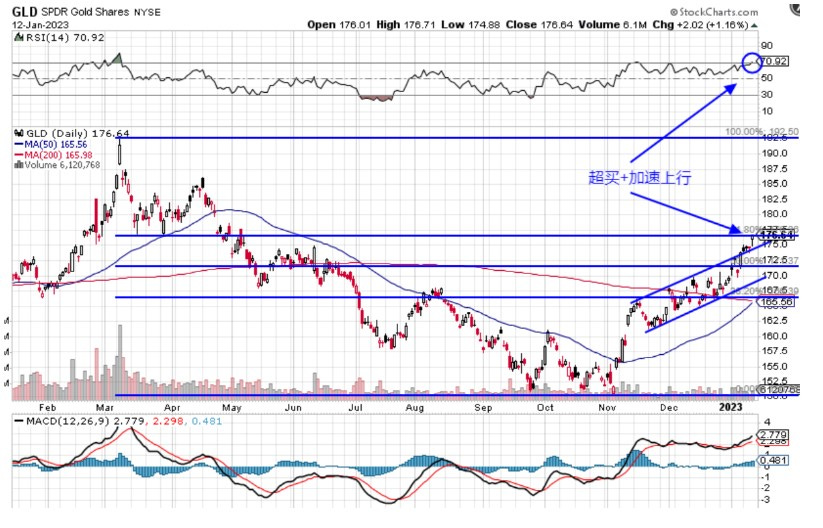Click the 157.5 price axis label
Image resolution: width=823 pixels, height=528 pixels.
pyautogui.click(x=774, y=351)
